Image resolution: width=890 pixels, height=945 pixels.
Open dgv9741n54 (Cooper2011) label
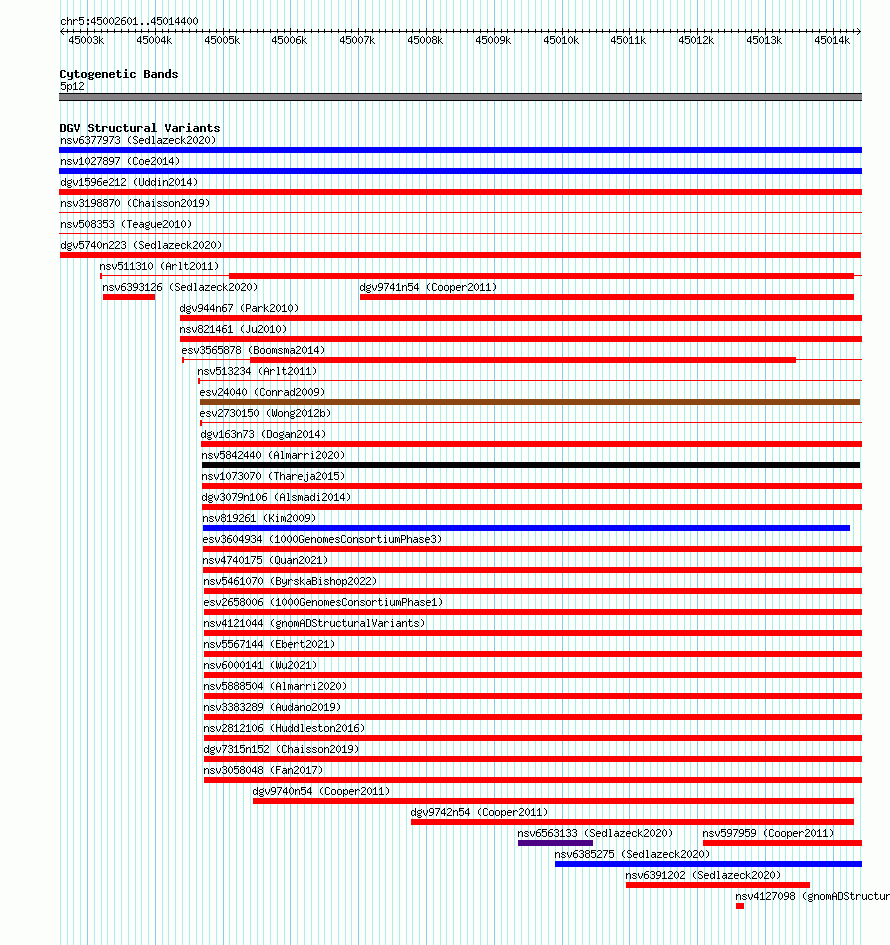(x=428, y=287)
